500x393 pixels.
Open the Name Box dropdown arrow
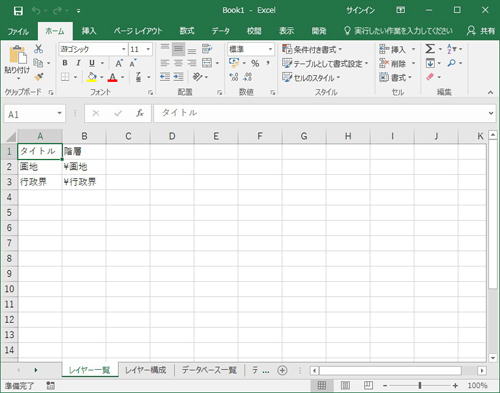point(59,113)
